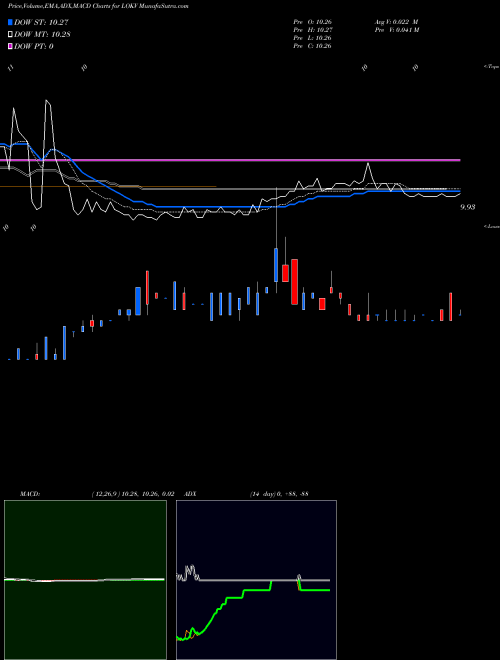The image size is (500, 660).
Task: Click the MACD panel heading label
Action: coord(30,494)
